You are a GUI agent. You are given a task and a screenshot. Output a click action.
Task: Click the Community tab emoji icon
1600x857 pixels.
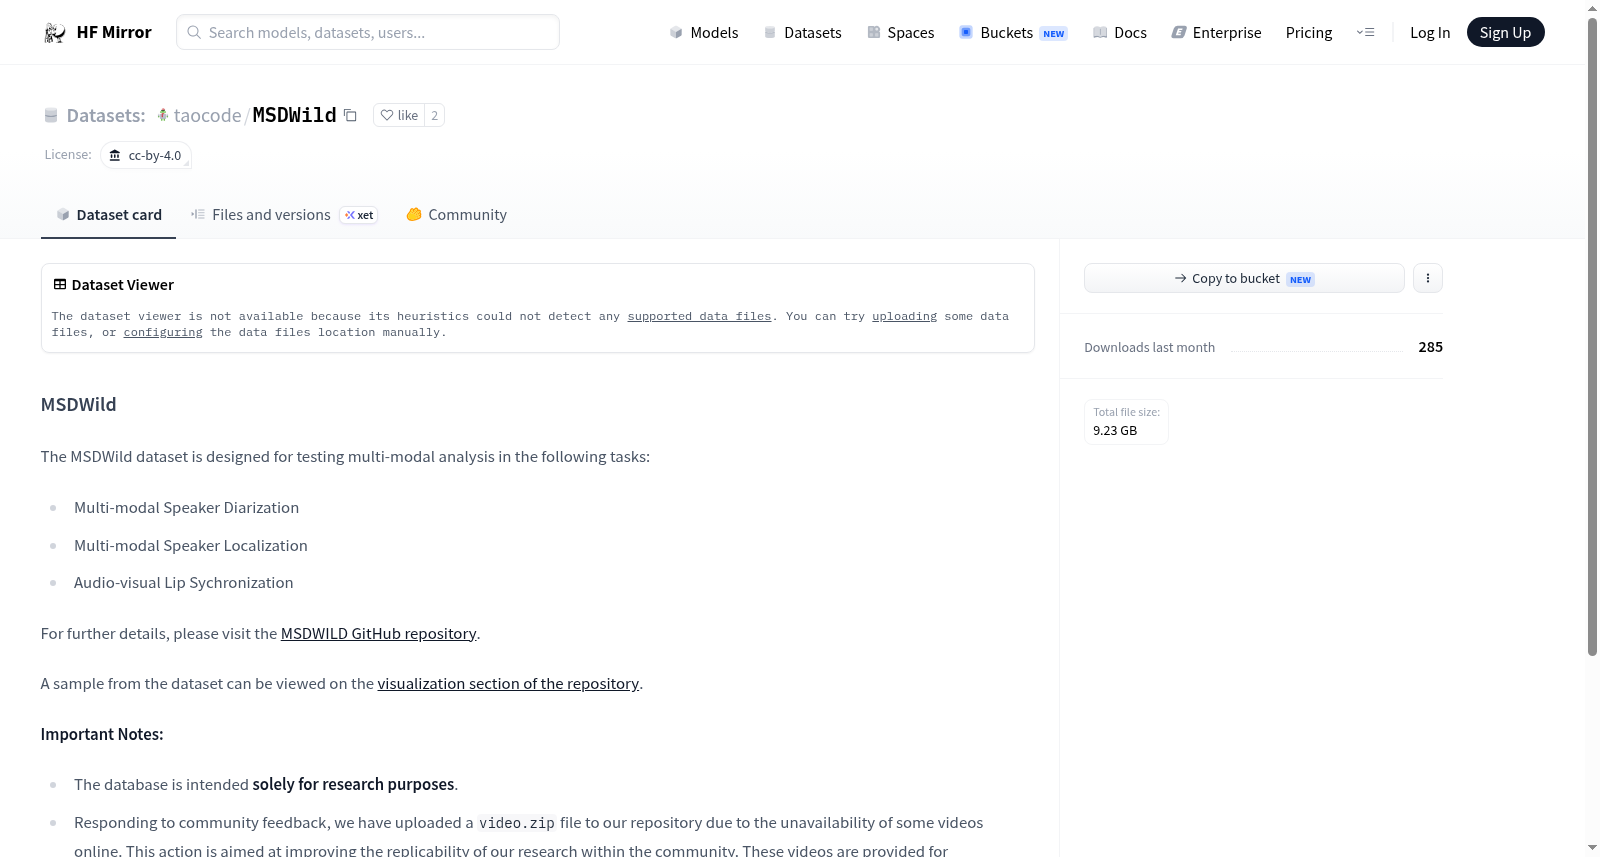[414, 214]
